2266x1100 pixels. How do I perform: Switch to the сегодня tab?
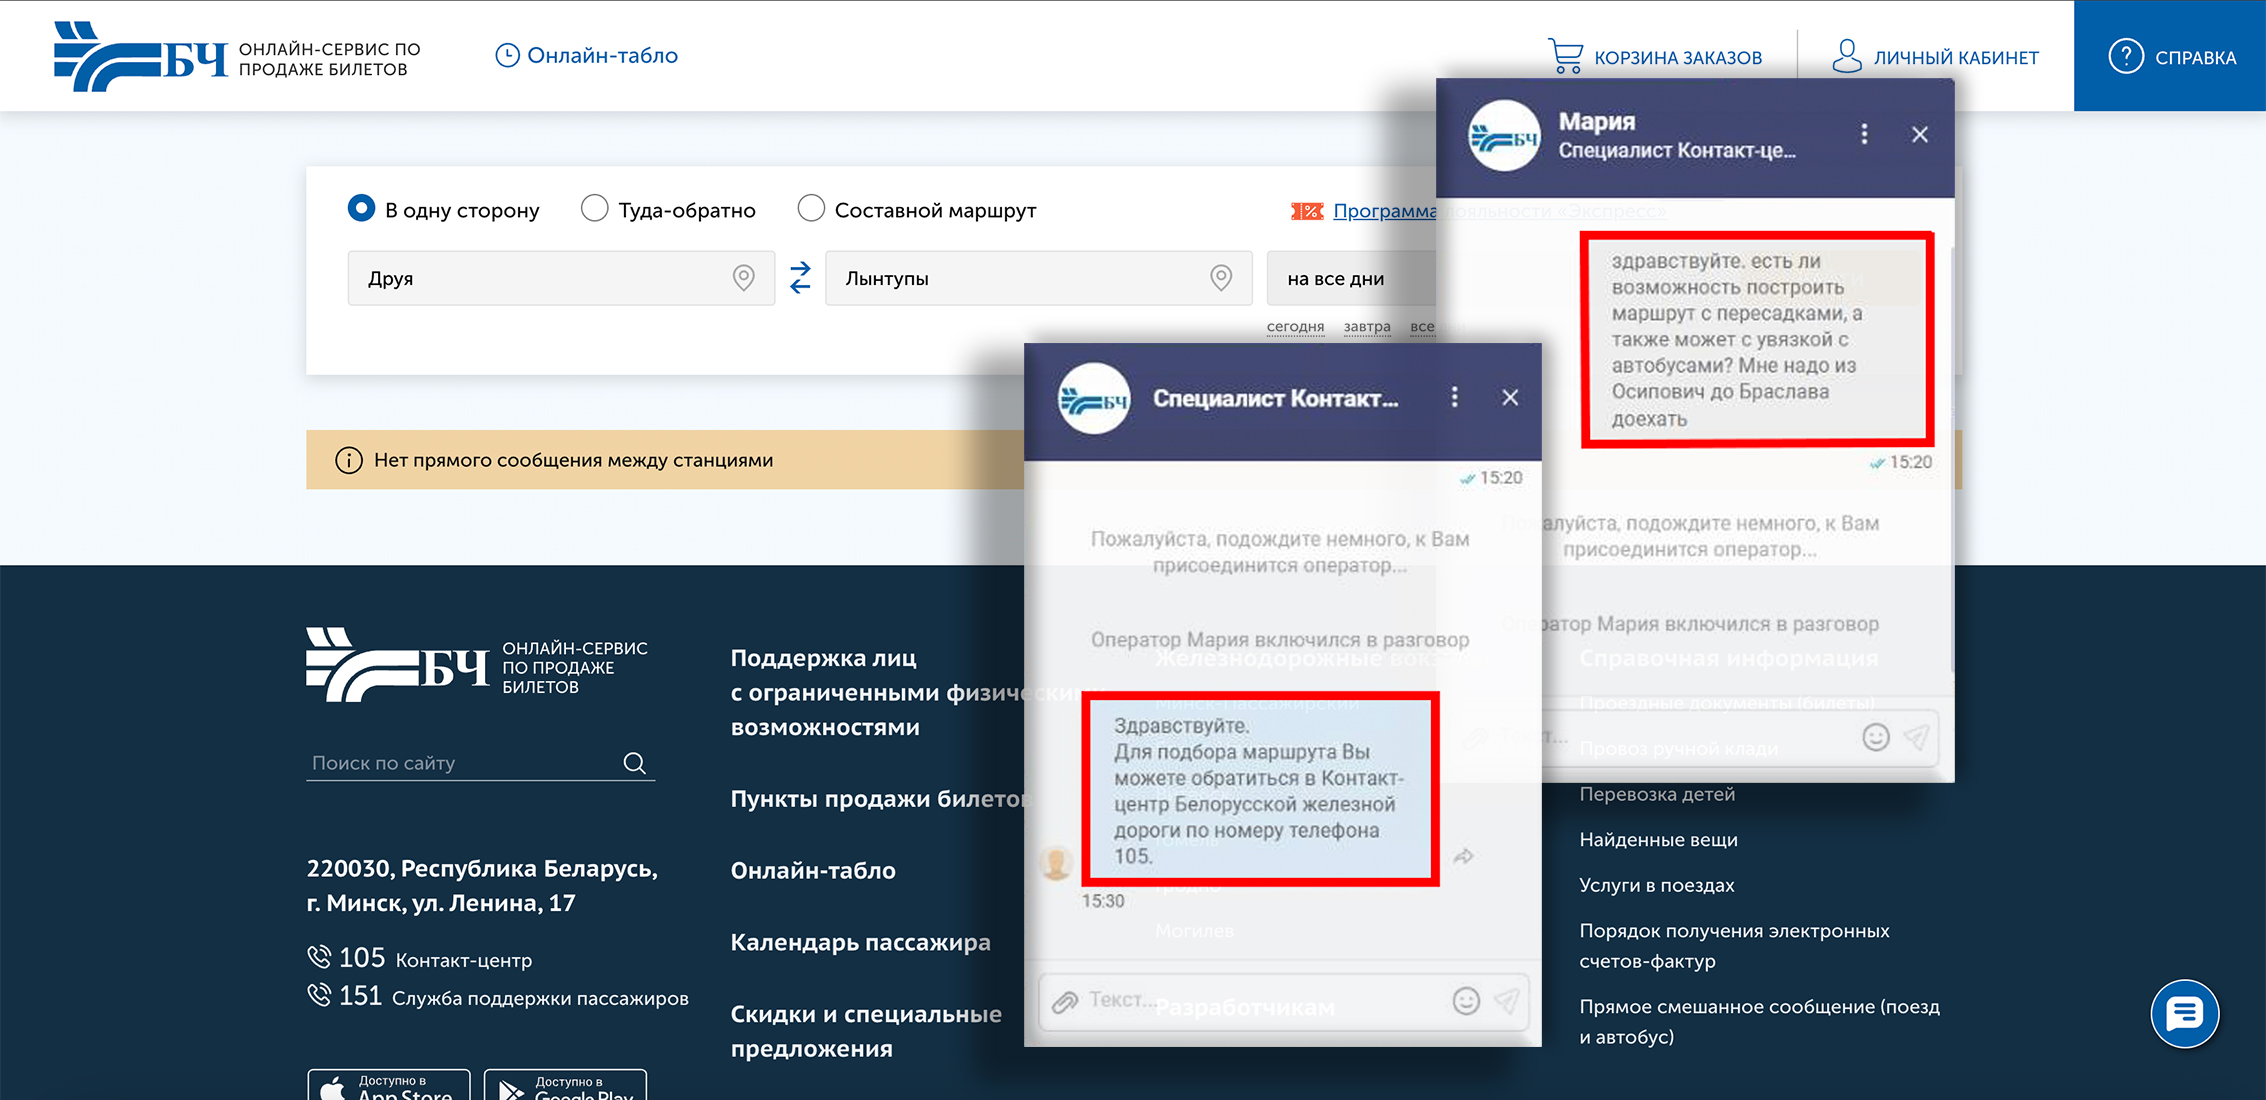point(1295,326)
